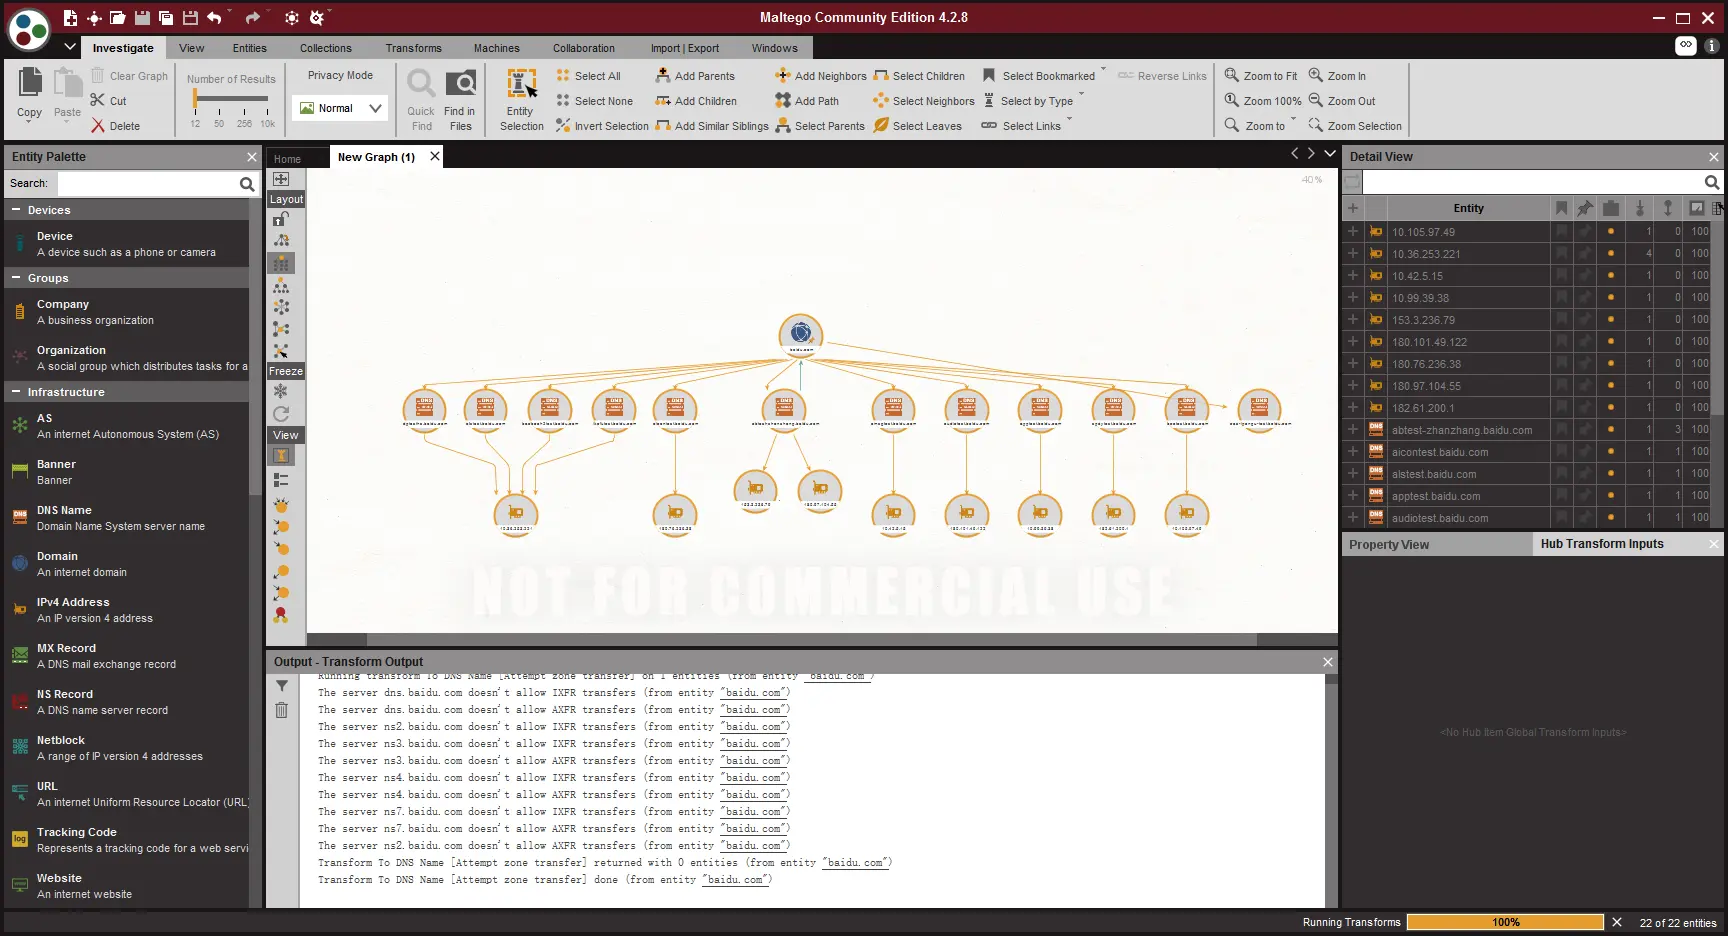Cut the selected entities
The image size is (1728, 936).
click(109, 101)
